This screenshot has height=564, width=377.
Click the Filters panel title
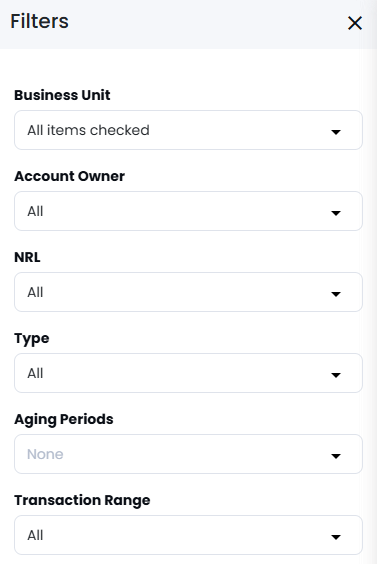[x=40, y=21]
